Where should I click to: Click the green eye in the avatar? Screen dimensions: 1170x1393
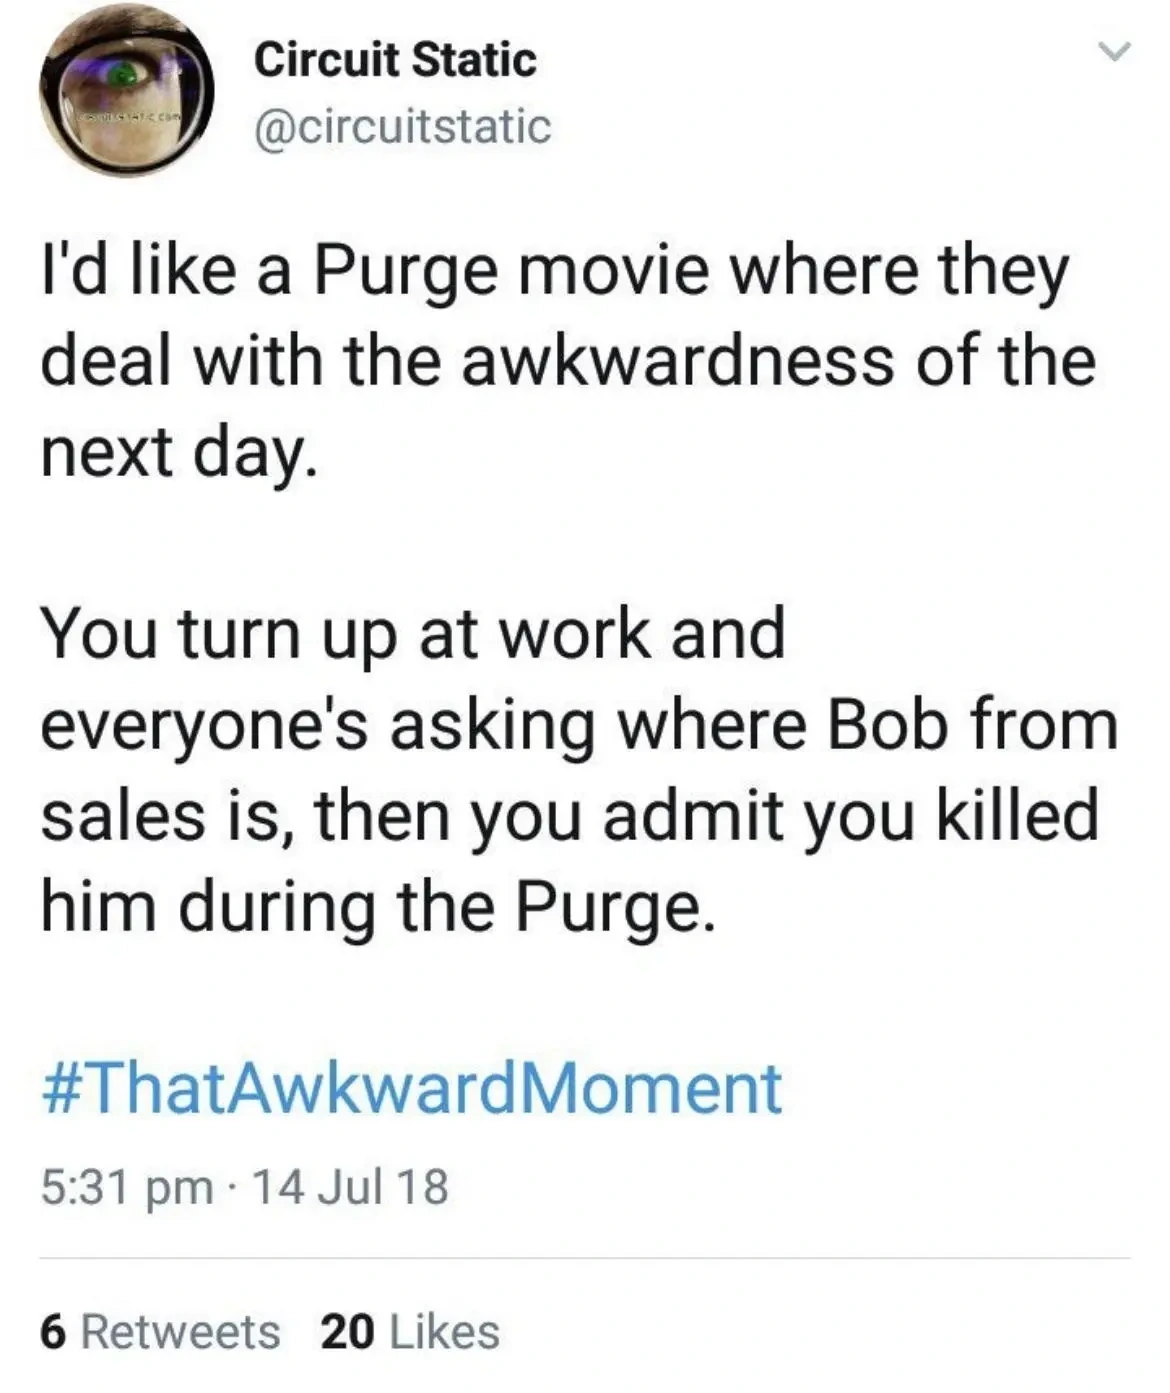click(124, 73)
